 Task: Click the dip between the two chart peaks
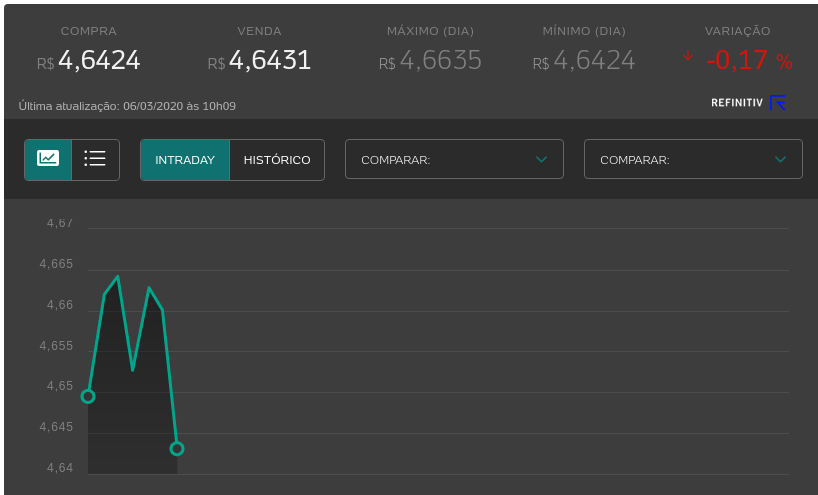coord(133,369)
